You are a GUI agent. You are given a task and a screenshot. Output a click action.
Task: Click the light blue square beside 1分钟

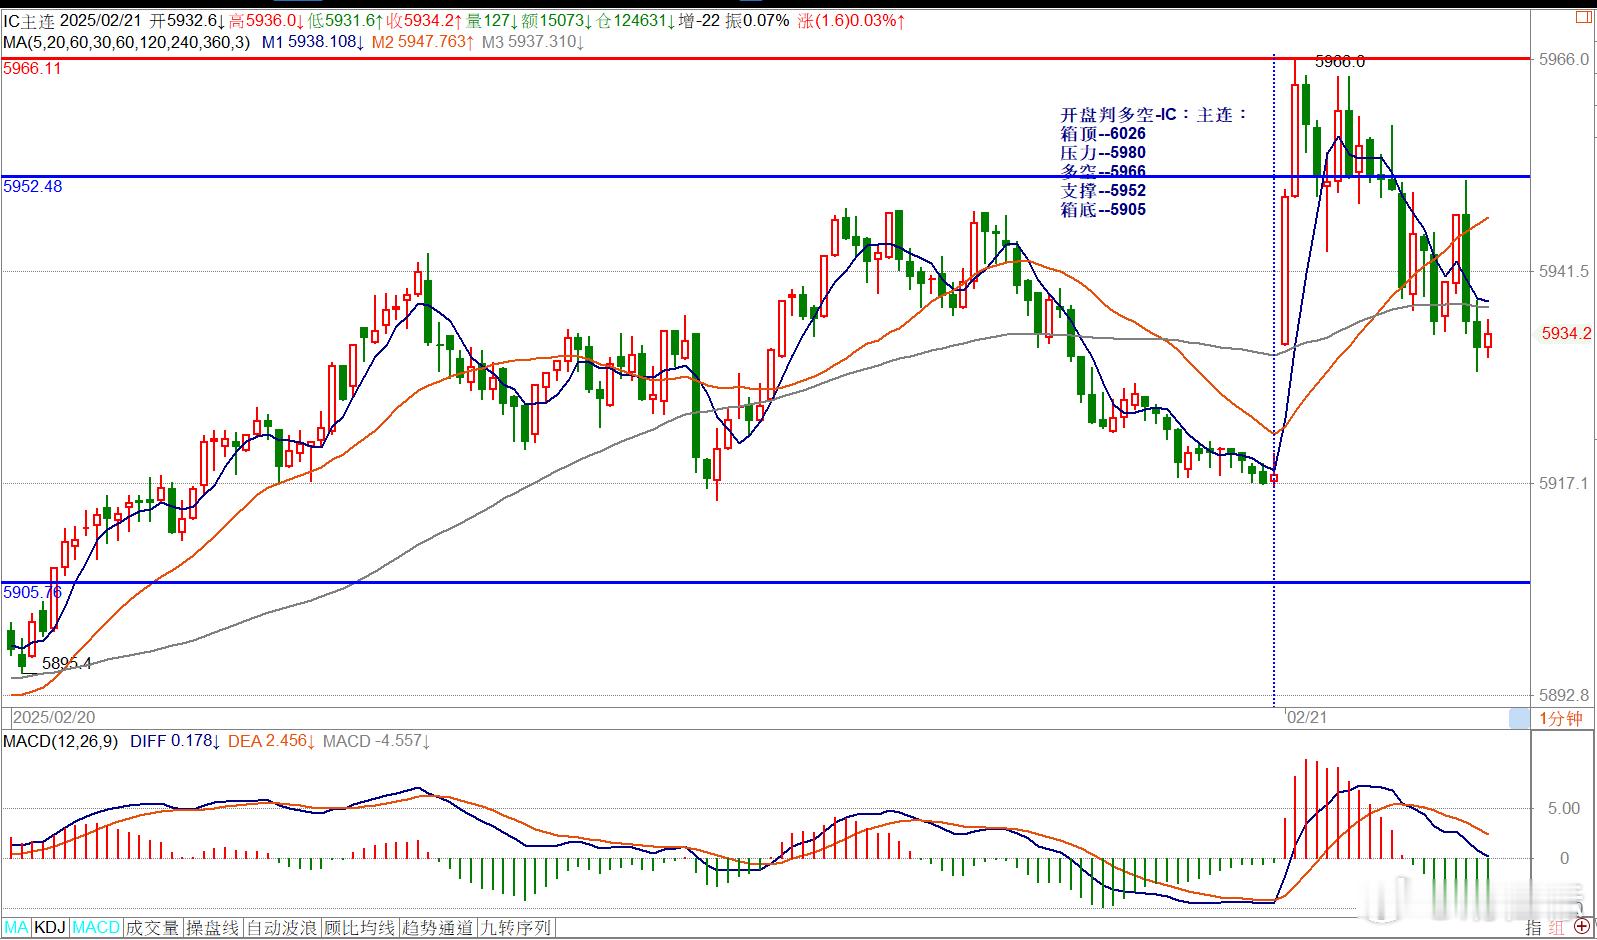1519,718
